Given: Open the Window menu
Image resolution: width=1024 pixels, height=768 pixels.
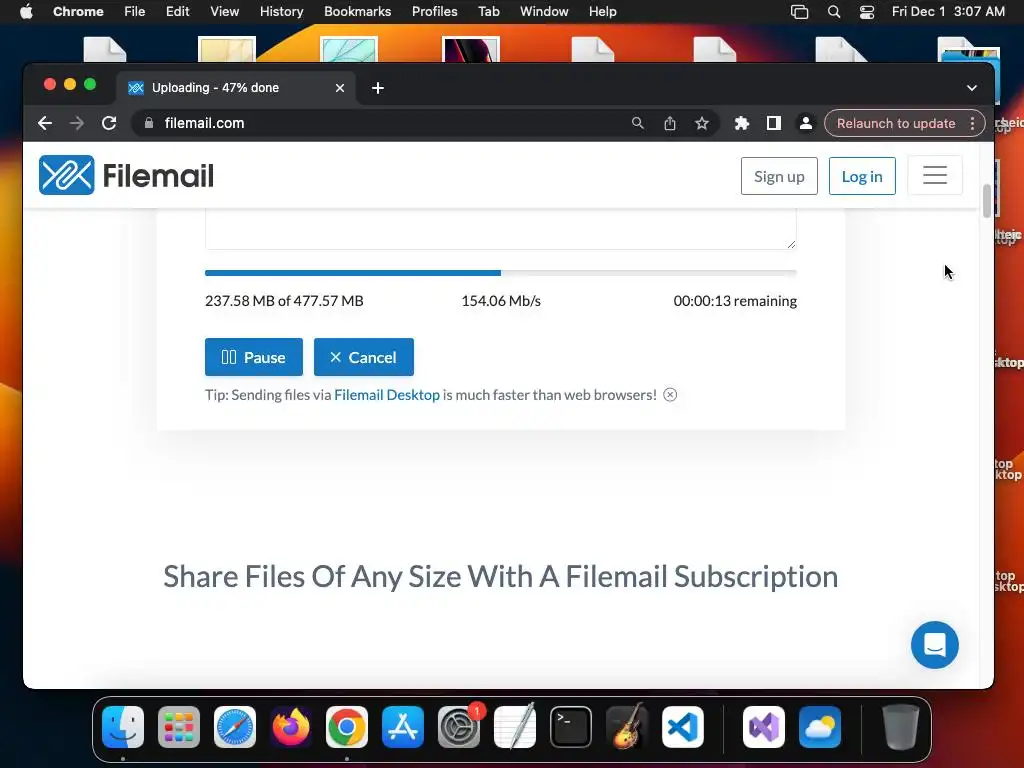Looking at the screenshot, I should pos(544,12).
